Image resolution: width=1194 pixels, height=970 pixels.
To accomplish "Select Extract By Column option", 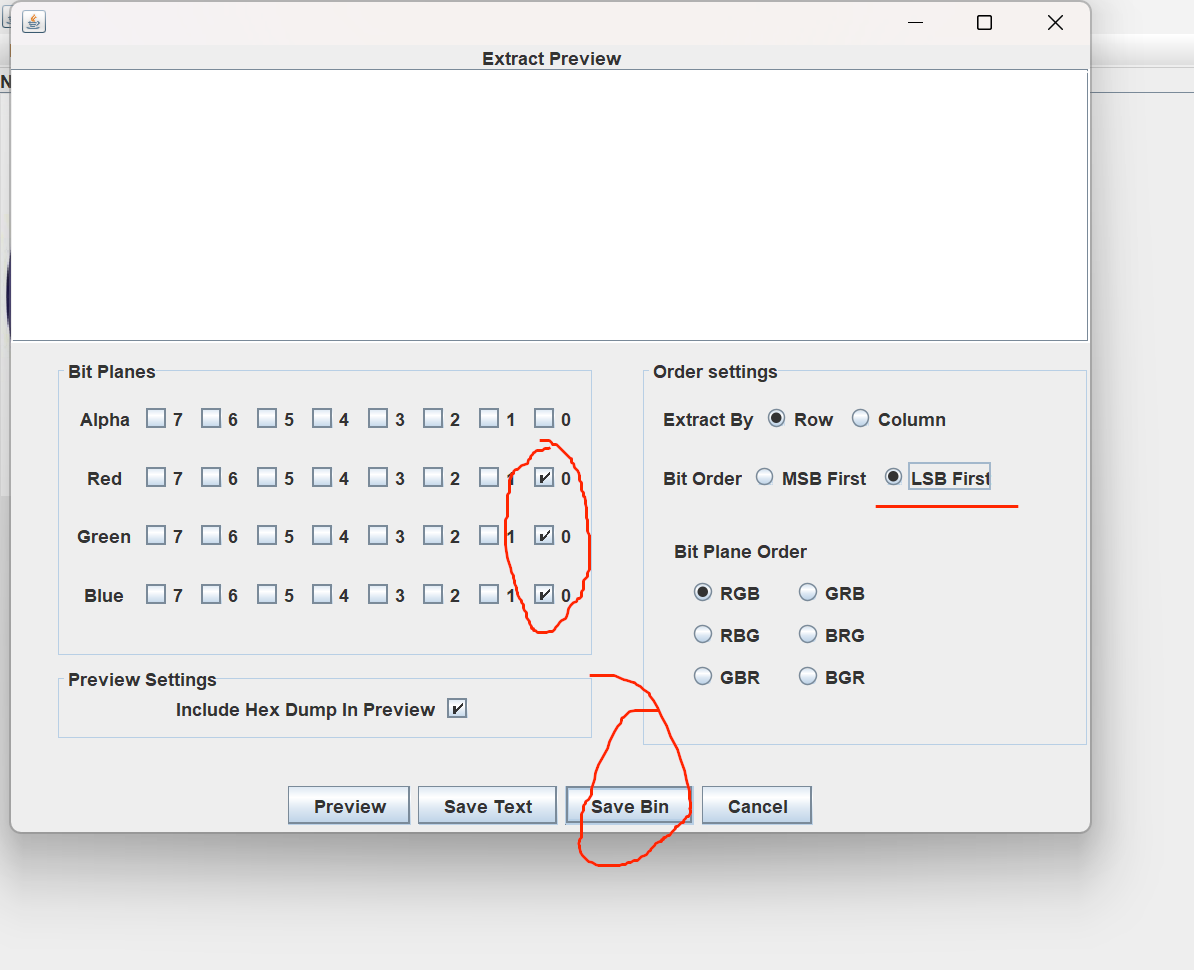I will (x=860, y=419).
